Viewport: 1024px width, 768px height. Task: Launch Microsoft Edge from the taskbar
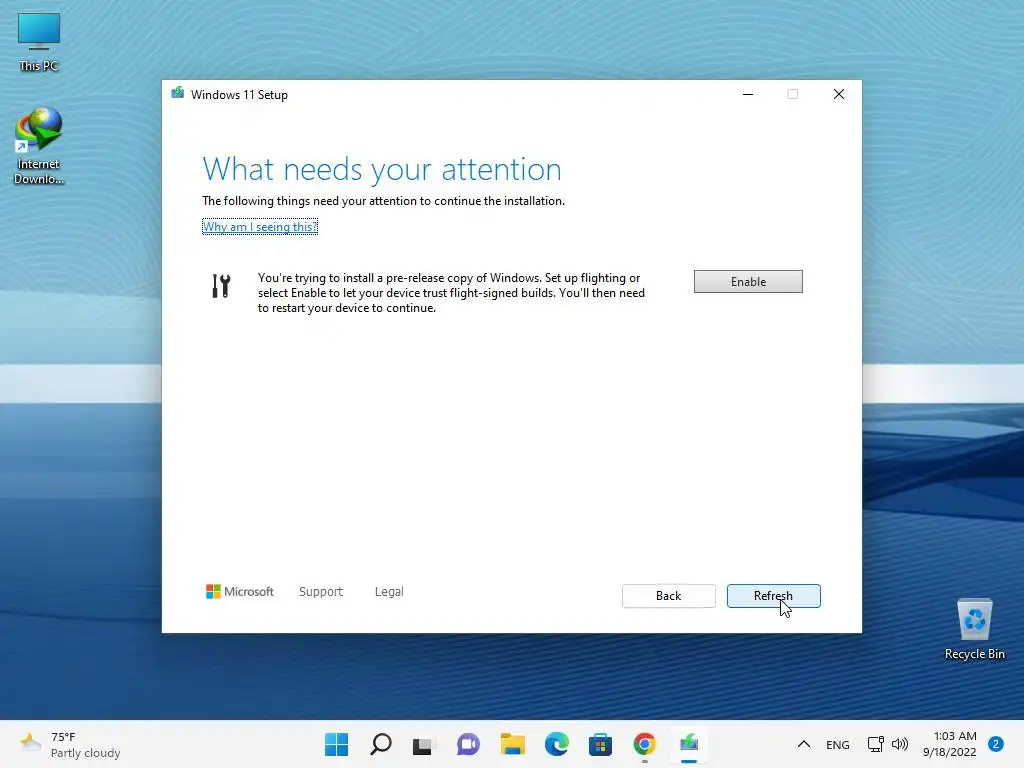click(556, 744)
